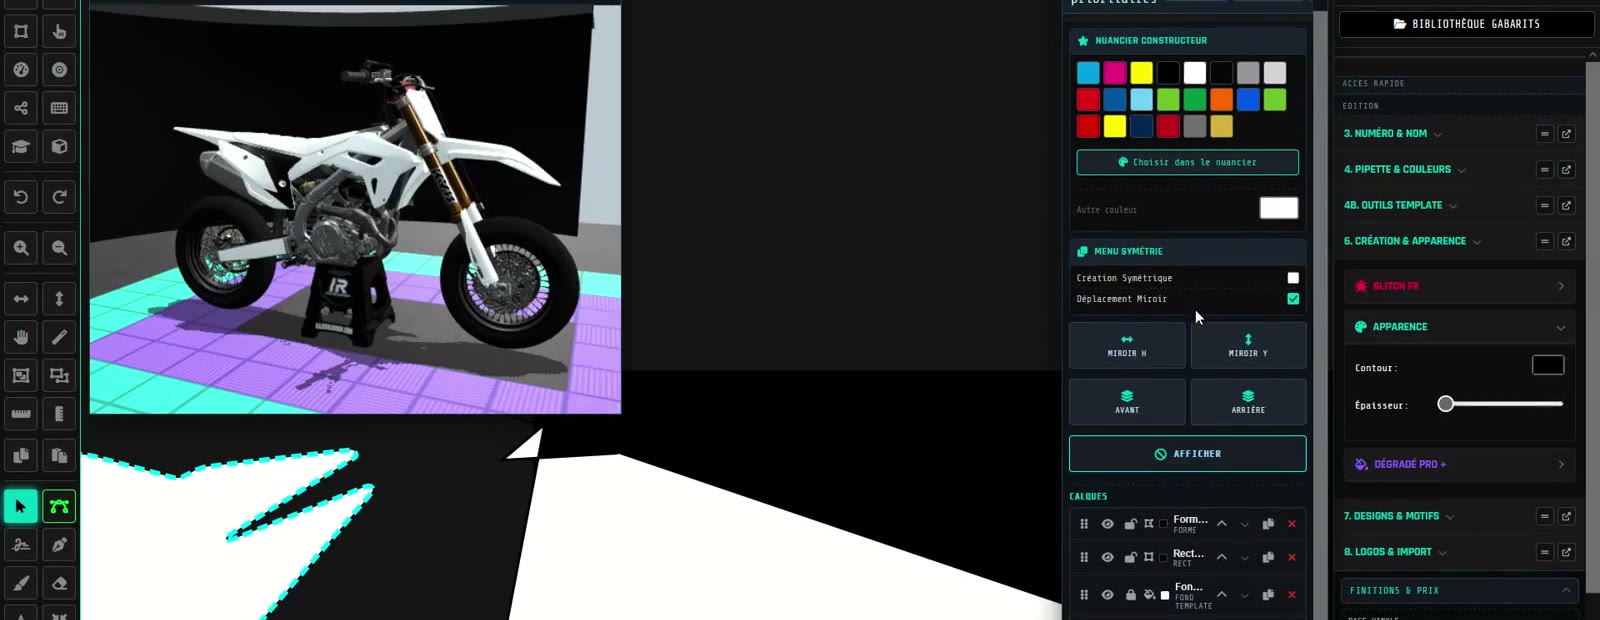Viewport: 1600px width, 620px height.
Task: Collapse the Finitions & Prix section
Action: (1459, 591)
